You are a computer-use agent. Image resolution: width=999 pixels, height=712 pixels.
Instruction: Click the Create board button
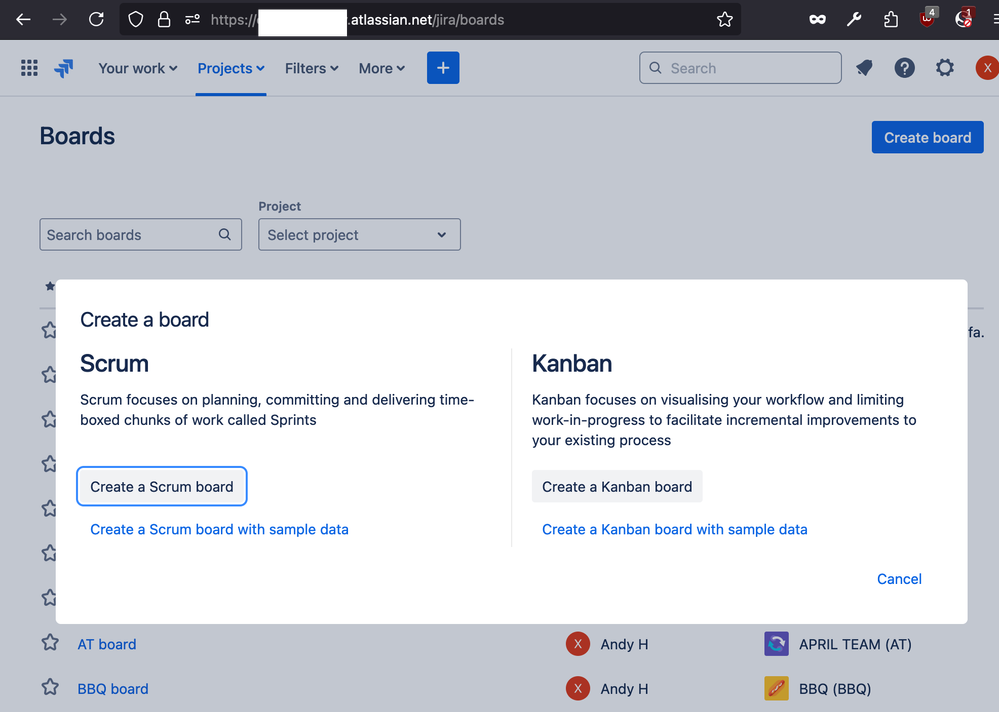[927, 138]
